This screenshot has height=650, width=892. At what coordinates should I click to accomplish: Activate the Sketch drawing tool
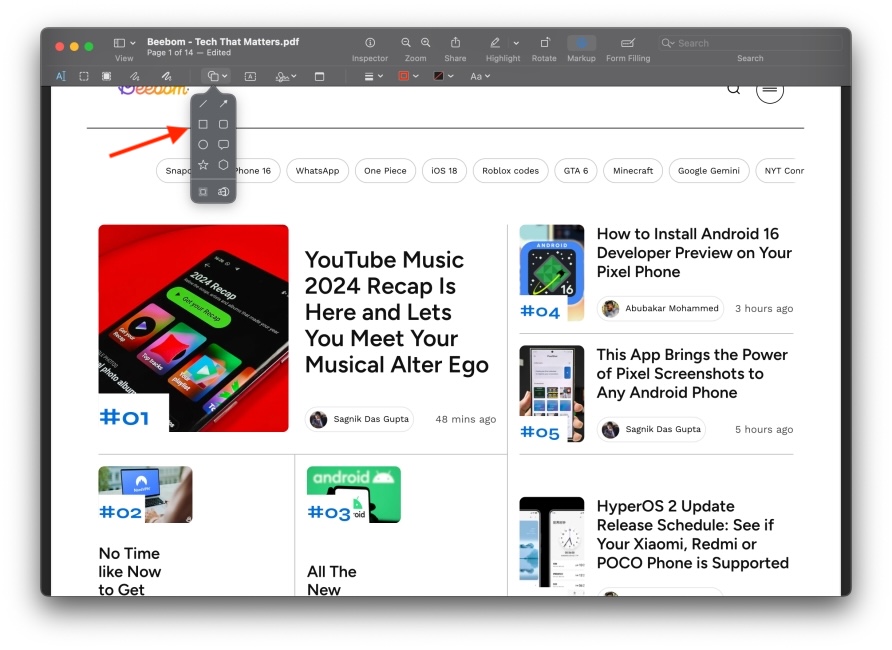[x=134, y=76]
